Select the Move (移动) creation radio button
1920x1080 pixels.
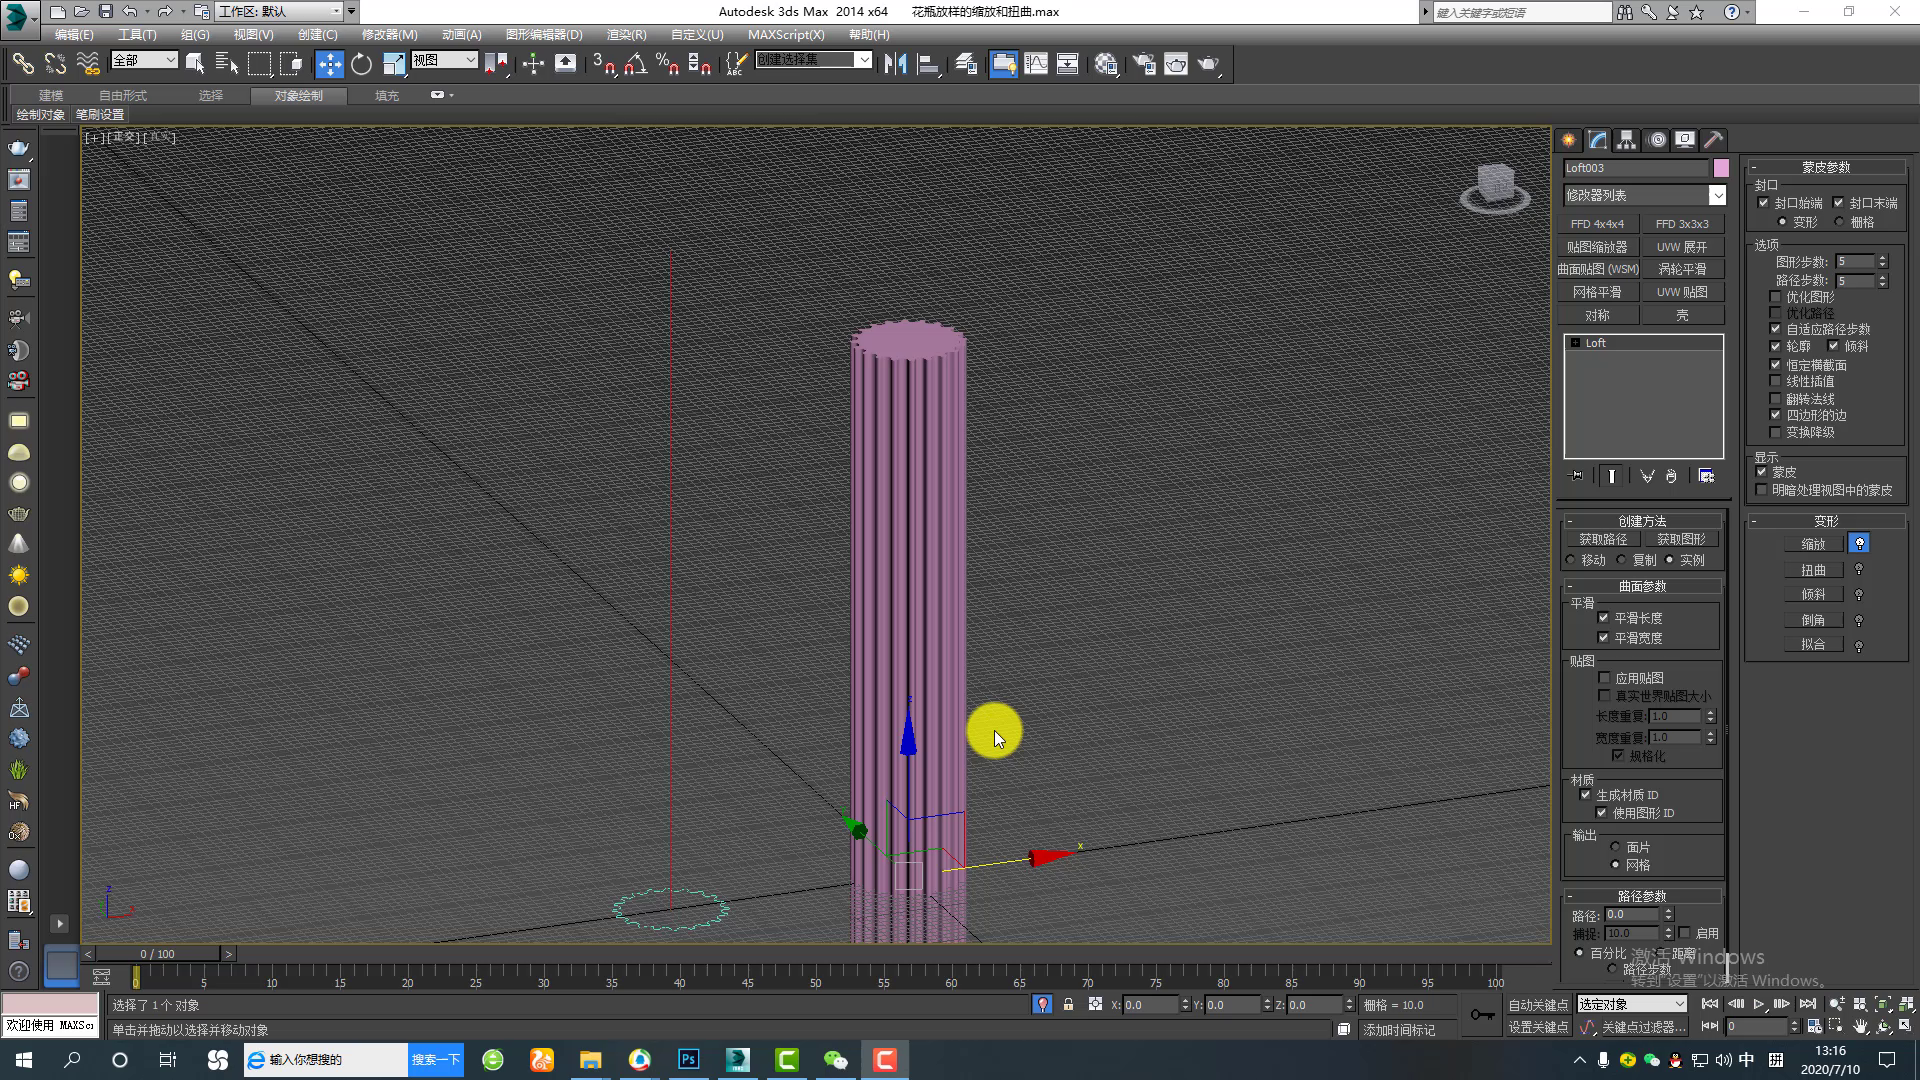1571,560
